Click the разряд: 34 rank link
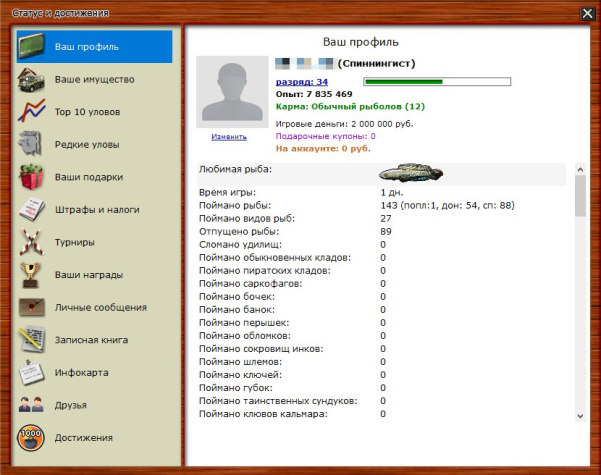 (301, 81)
